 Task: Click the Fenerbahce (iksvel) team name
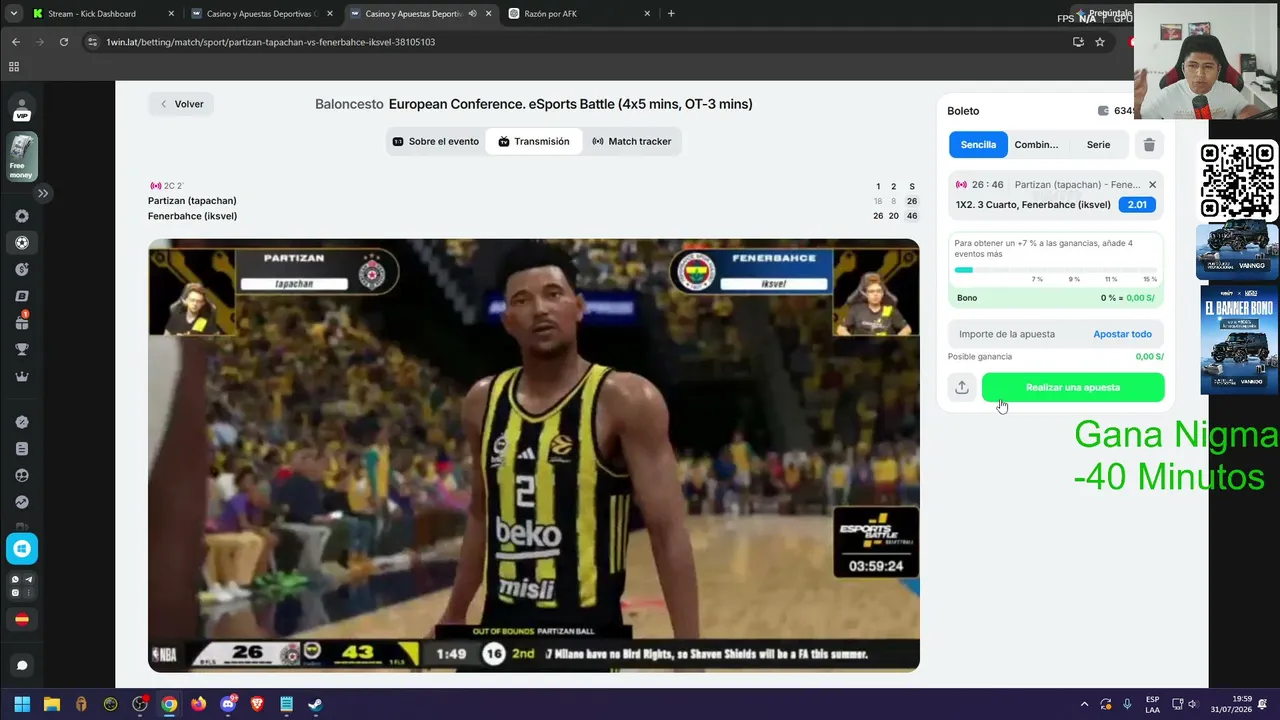pyautogui.click(x=192, y=216)
